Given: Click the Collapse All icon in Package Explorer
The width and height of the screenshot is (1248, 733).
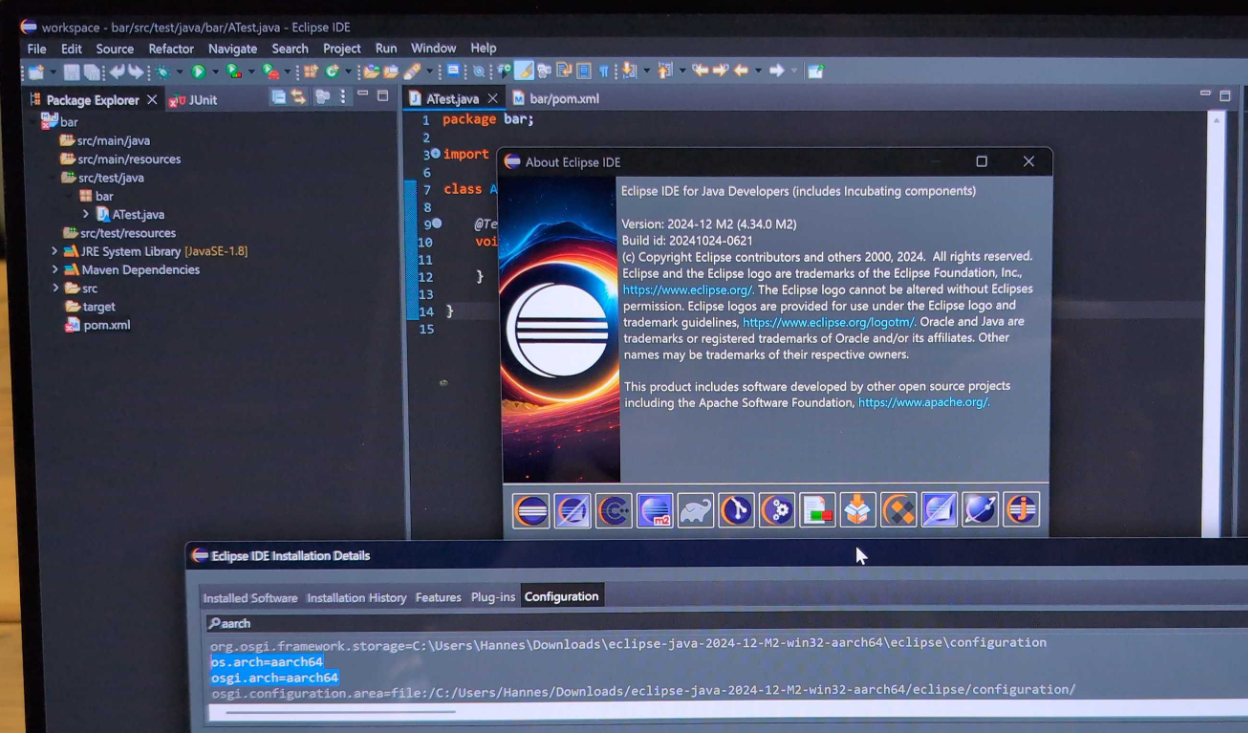Looking at the screenshot, I should pyautogui.click(x=278, y=97).
